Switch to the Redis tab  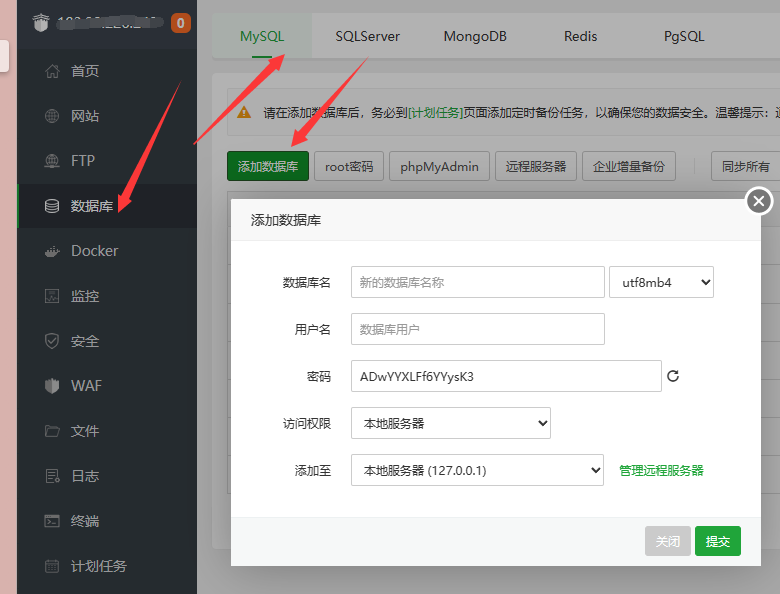(580, 36)
